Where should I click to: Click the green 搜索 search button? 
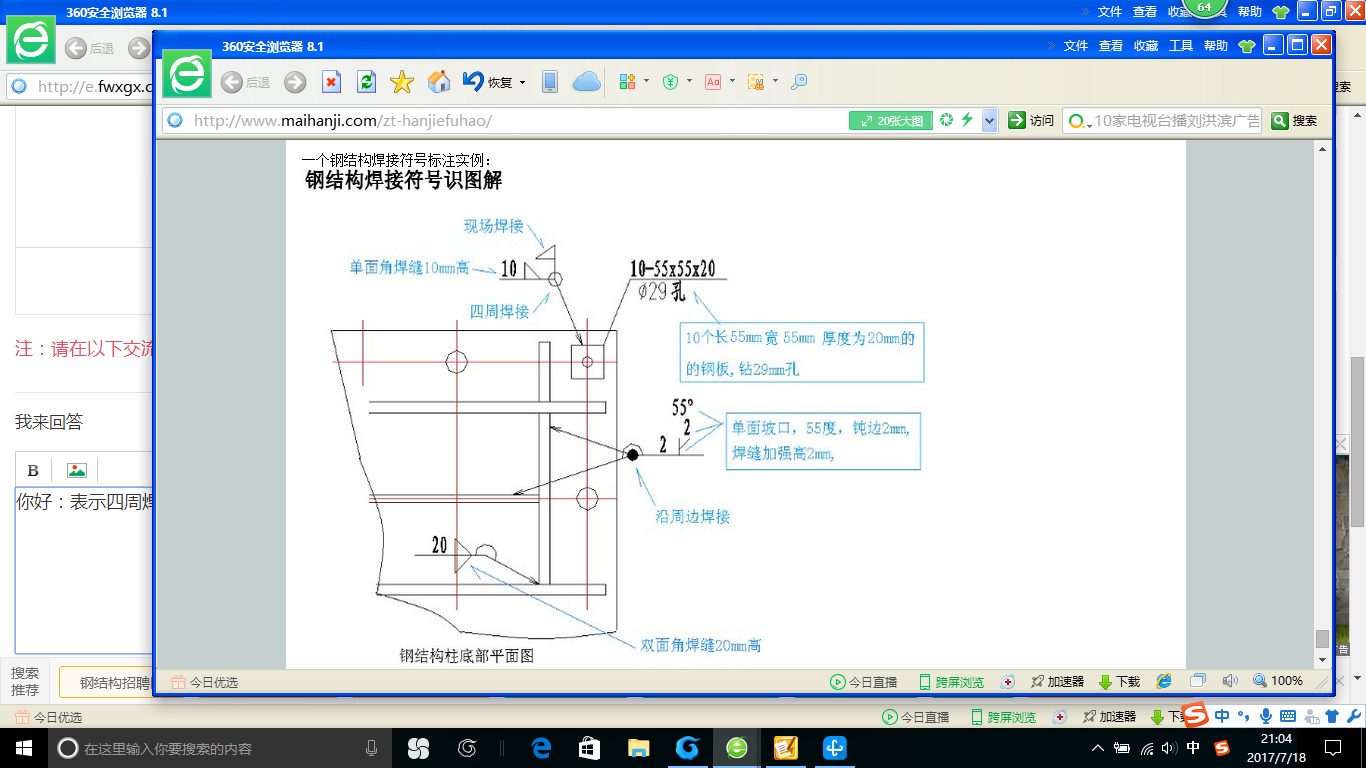(1294, 120)
